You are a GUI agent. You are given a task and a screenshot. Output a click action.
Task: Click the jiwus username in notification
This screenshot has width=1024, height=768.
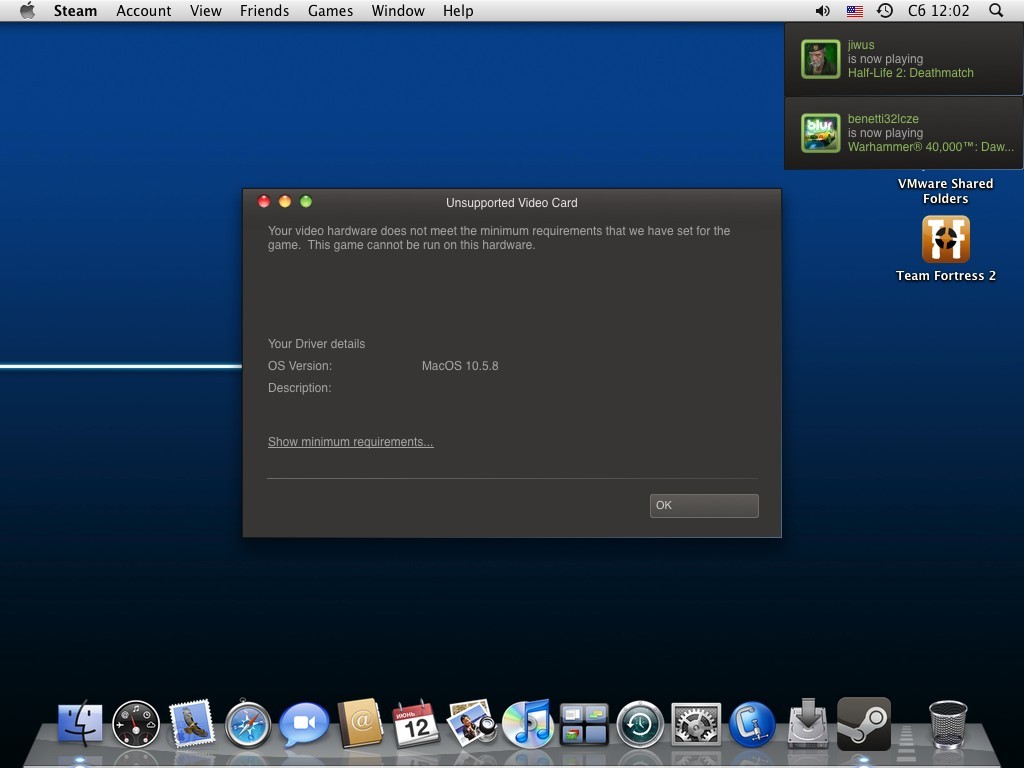[x=861, y=45]
